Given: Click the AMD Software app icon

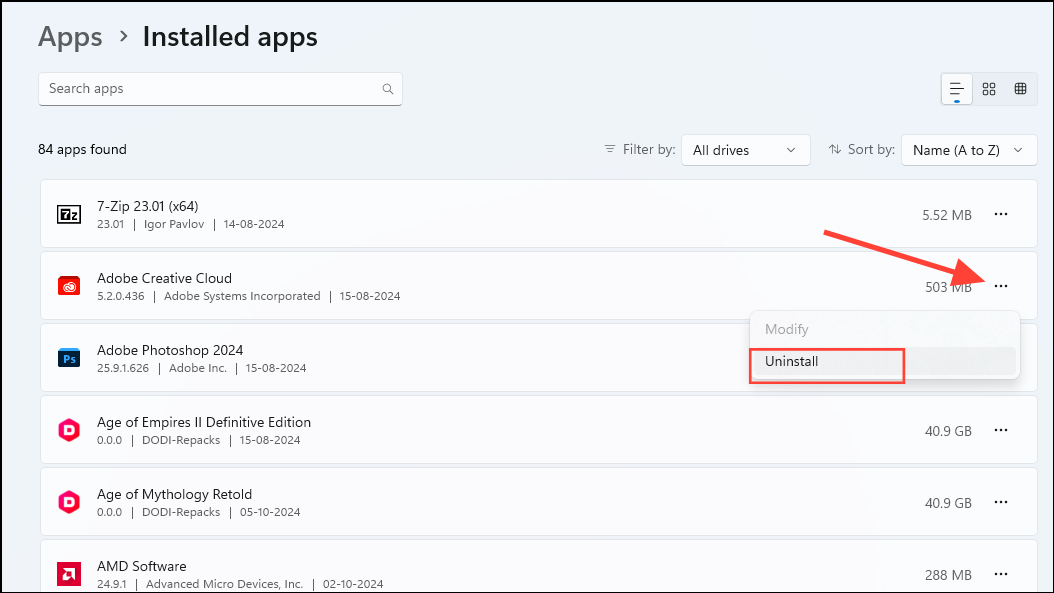Looking at the screenshot, I should pyautogui.click(x=69, y=574).
